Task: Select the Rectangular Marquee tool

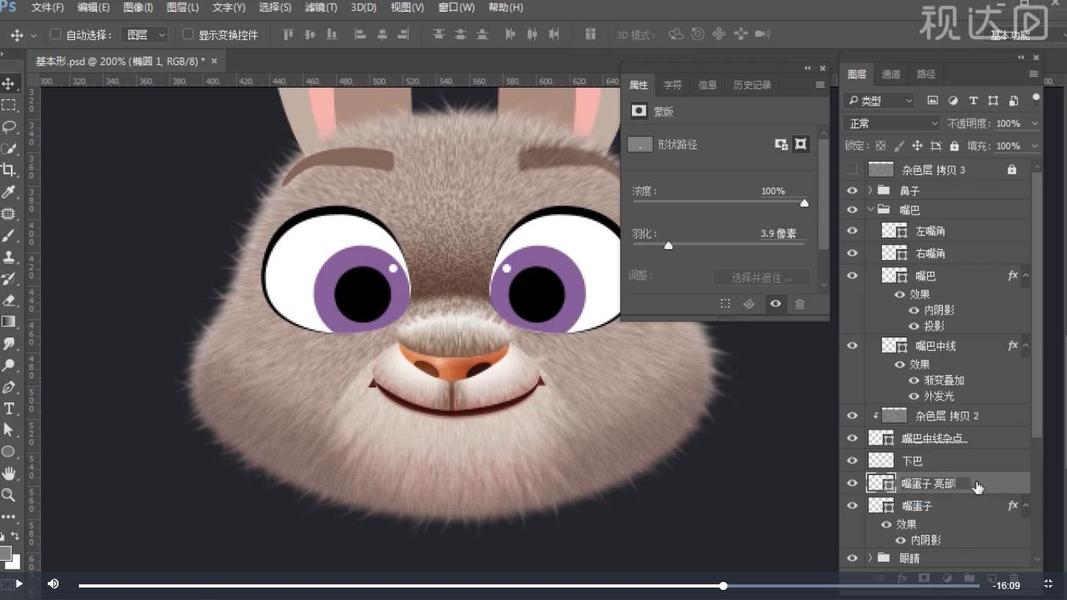Action: (x=9, y=105)
